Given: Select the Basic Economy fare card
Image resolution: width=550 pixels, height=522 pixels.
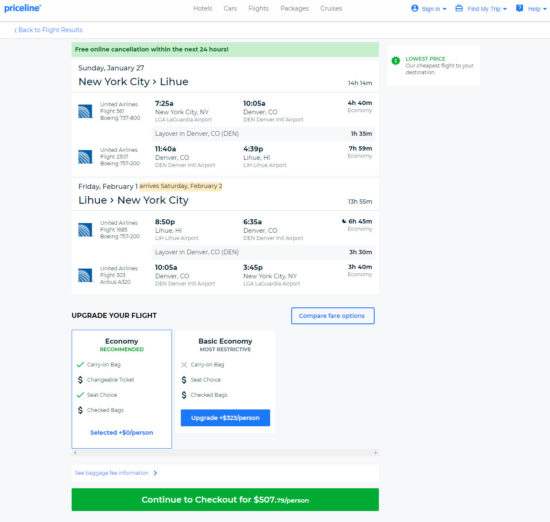Looking at the screenshot, I should pyautogui.click(x=225, y=381).
